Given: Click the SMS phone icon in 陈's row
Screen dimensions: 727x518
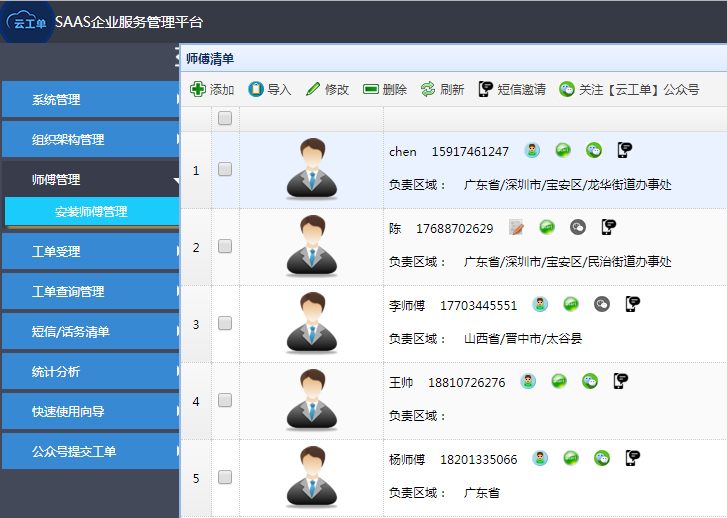Looking at the screenshot, I should pyautogui.click(x=609, y=227).
